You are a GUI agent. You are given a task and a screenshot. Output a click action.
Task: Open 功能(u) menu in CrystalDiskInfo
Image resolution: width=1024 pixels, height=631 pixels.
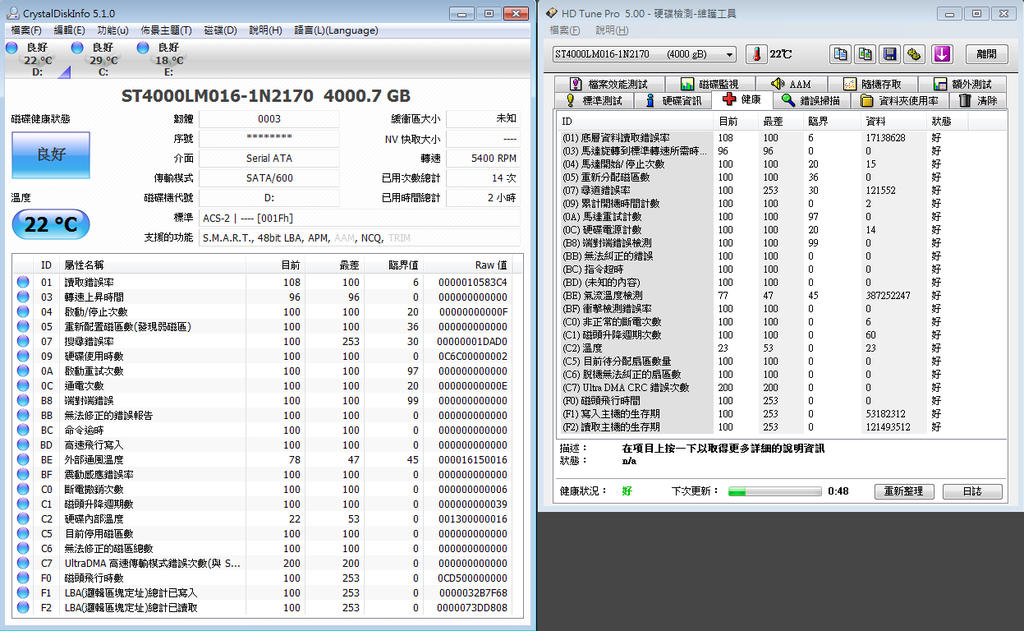click(x=112, y=31)
